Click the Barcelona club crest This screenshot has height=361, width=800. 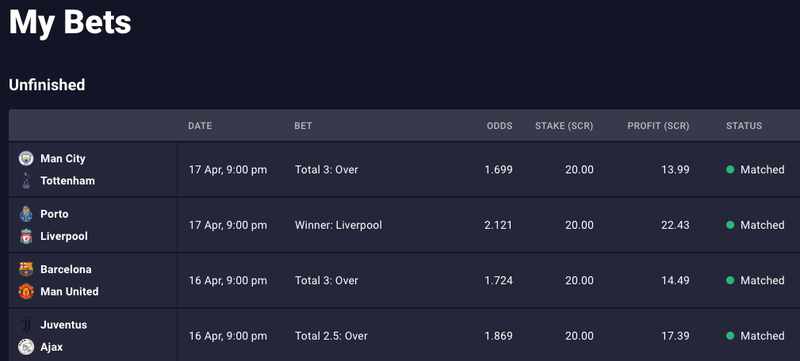(26, 269)
